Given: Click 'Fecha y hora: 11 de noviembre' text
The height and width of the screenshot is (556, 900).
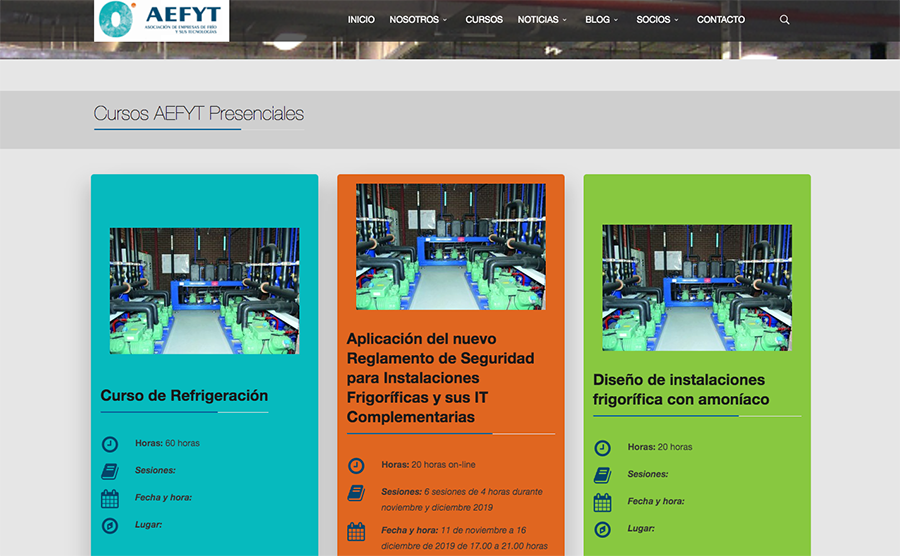Looking at the screenshot, I should (x=464, y=538).
